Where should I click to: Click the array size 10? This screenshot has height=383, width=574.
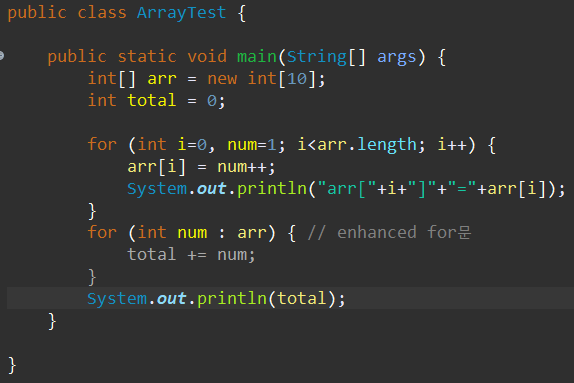click(x=297, y=79)
